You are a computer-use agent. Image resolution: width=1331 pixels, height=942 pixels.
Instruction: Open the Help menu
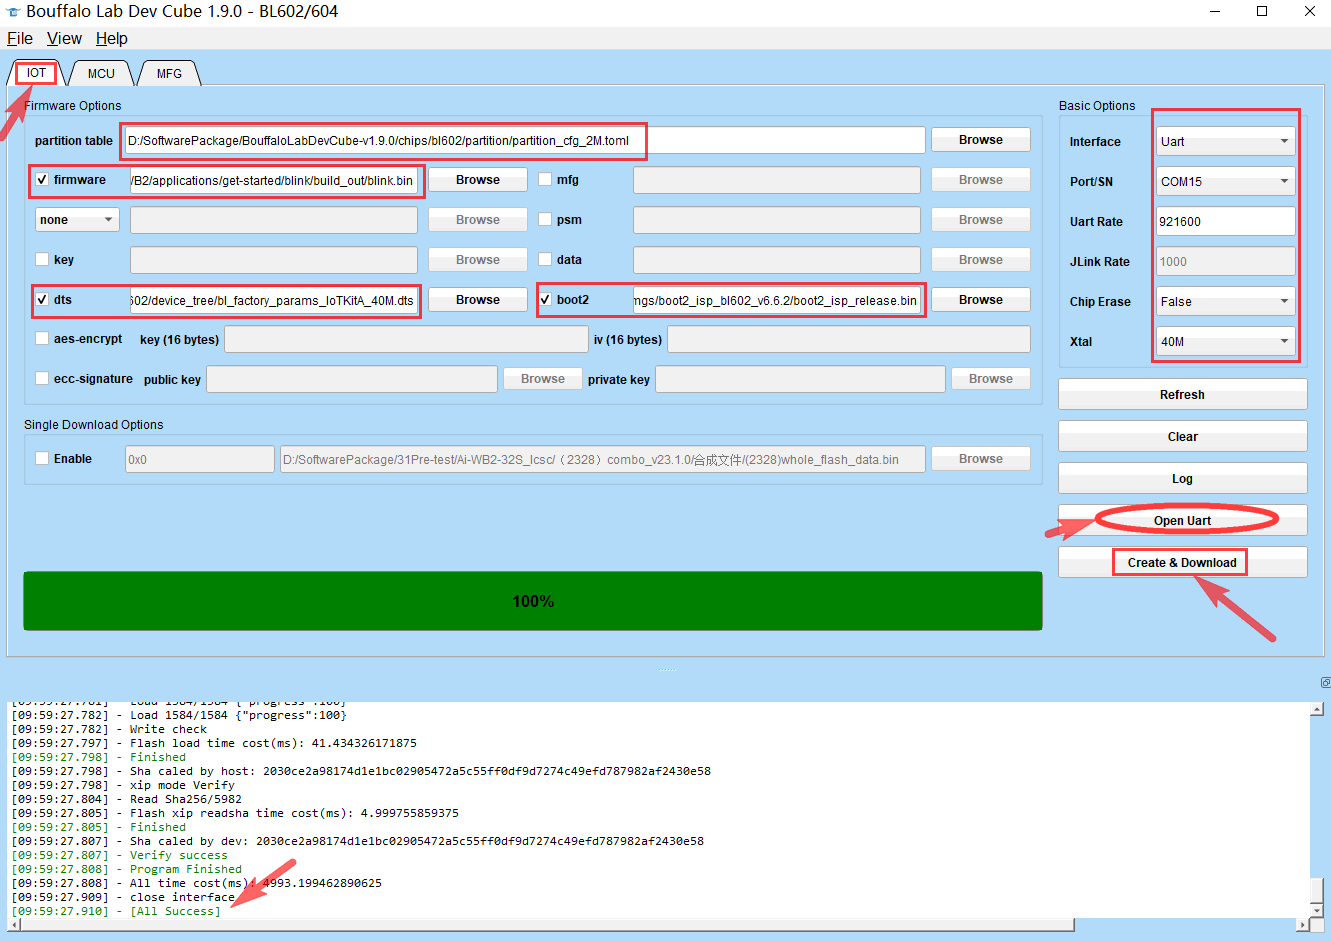[x=112, y=38]
